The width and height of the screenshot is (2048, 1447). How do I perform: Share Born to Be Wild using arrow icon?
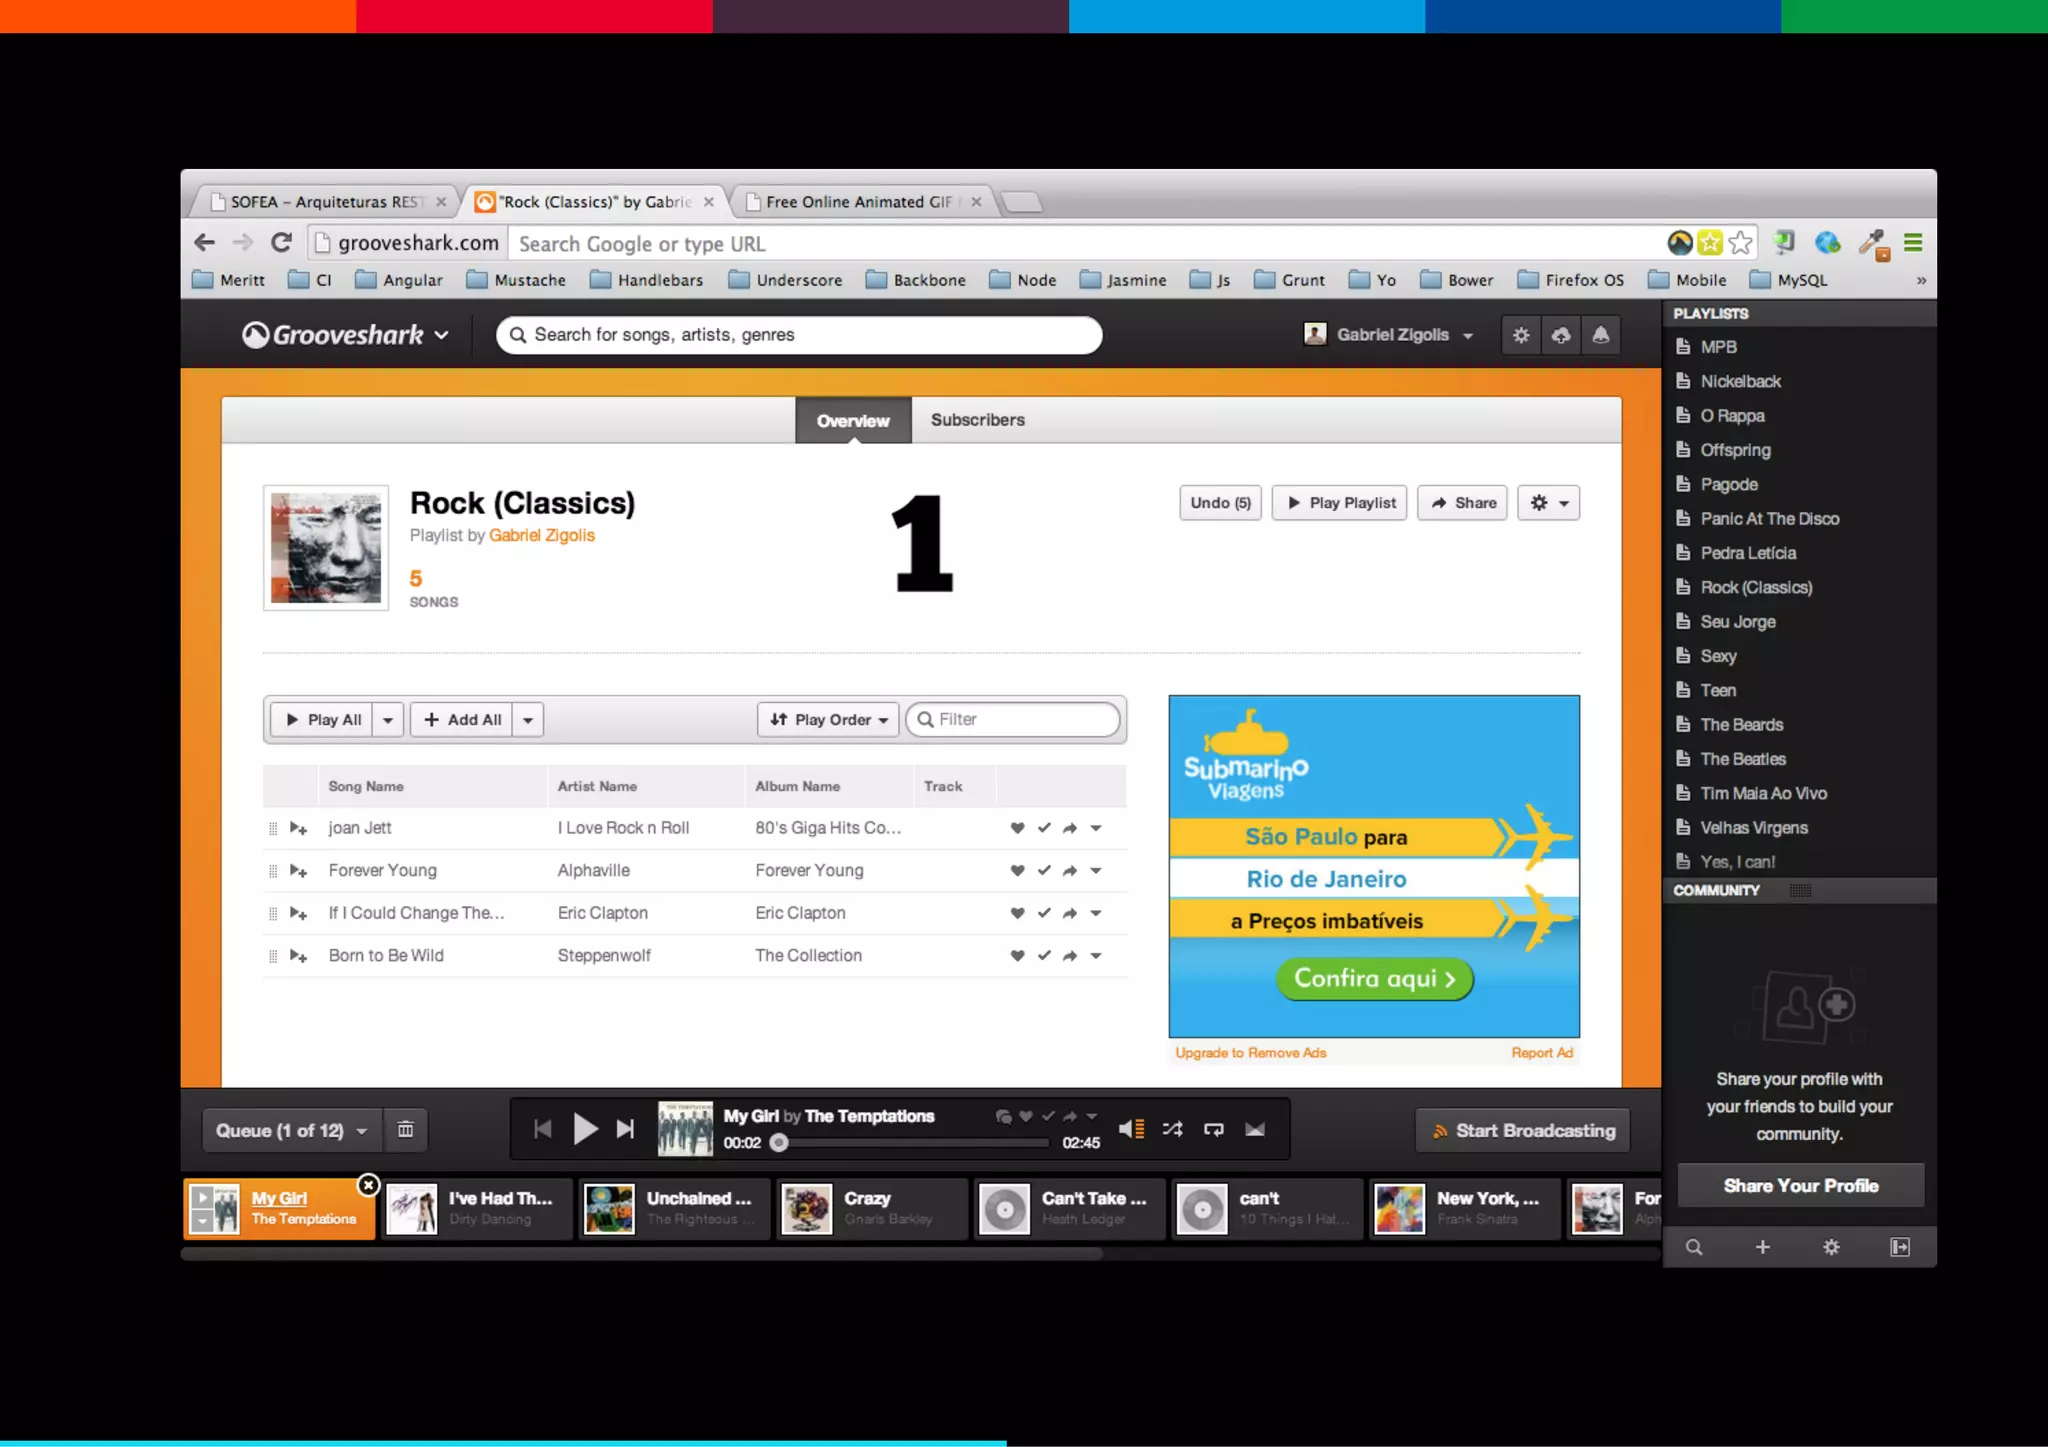(1070, 956)
